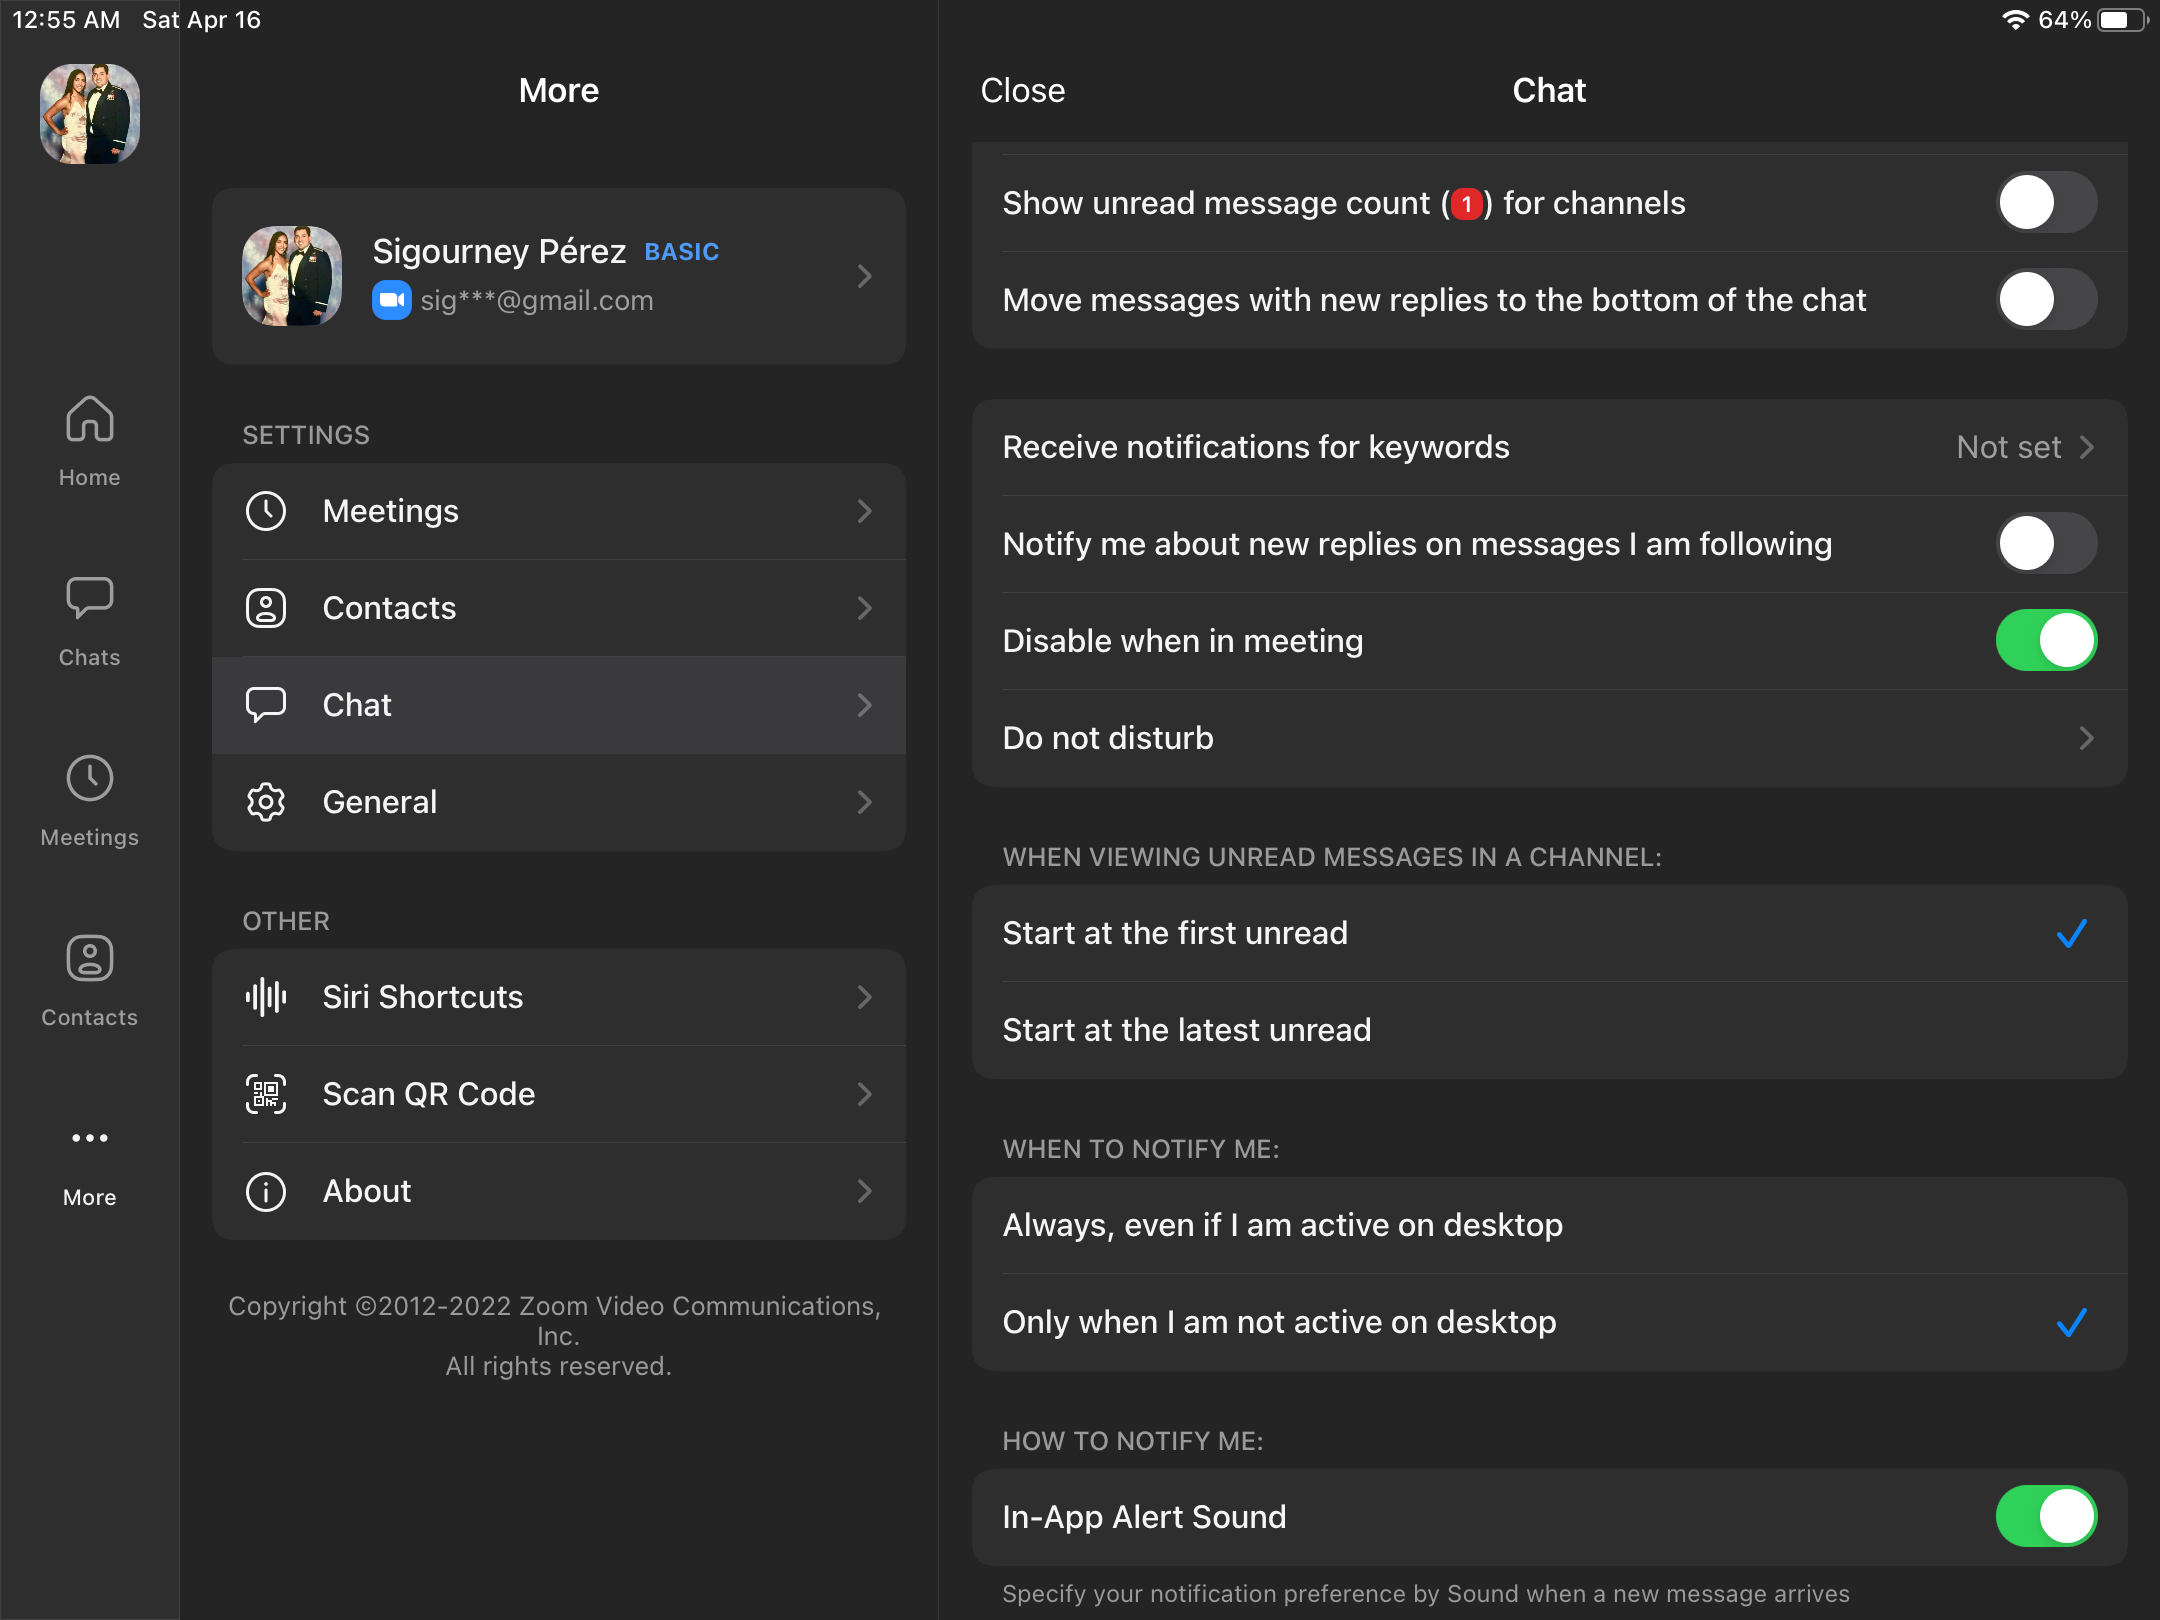Expand Sigourney Pérez profile chevron
This screenshot has width=2160, height=1620.
[865, 276]
